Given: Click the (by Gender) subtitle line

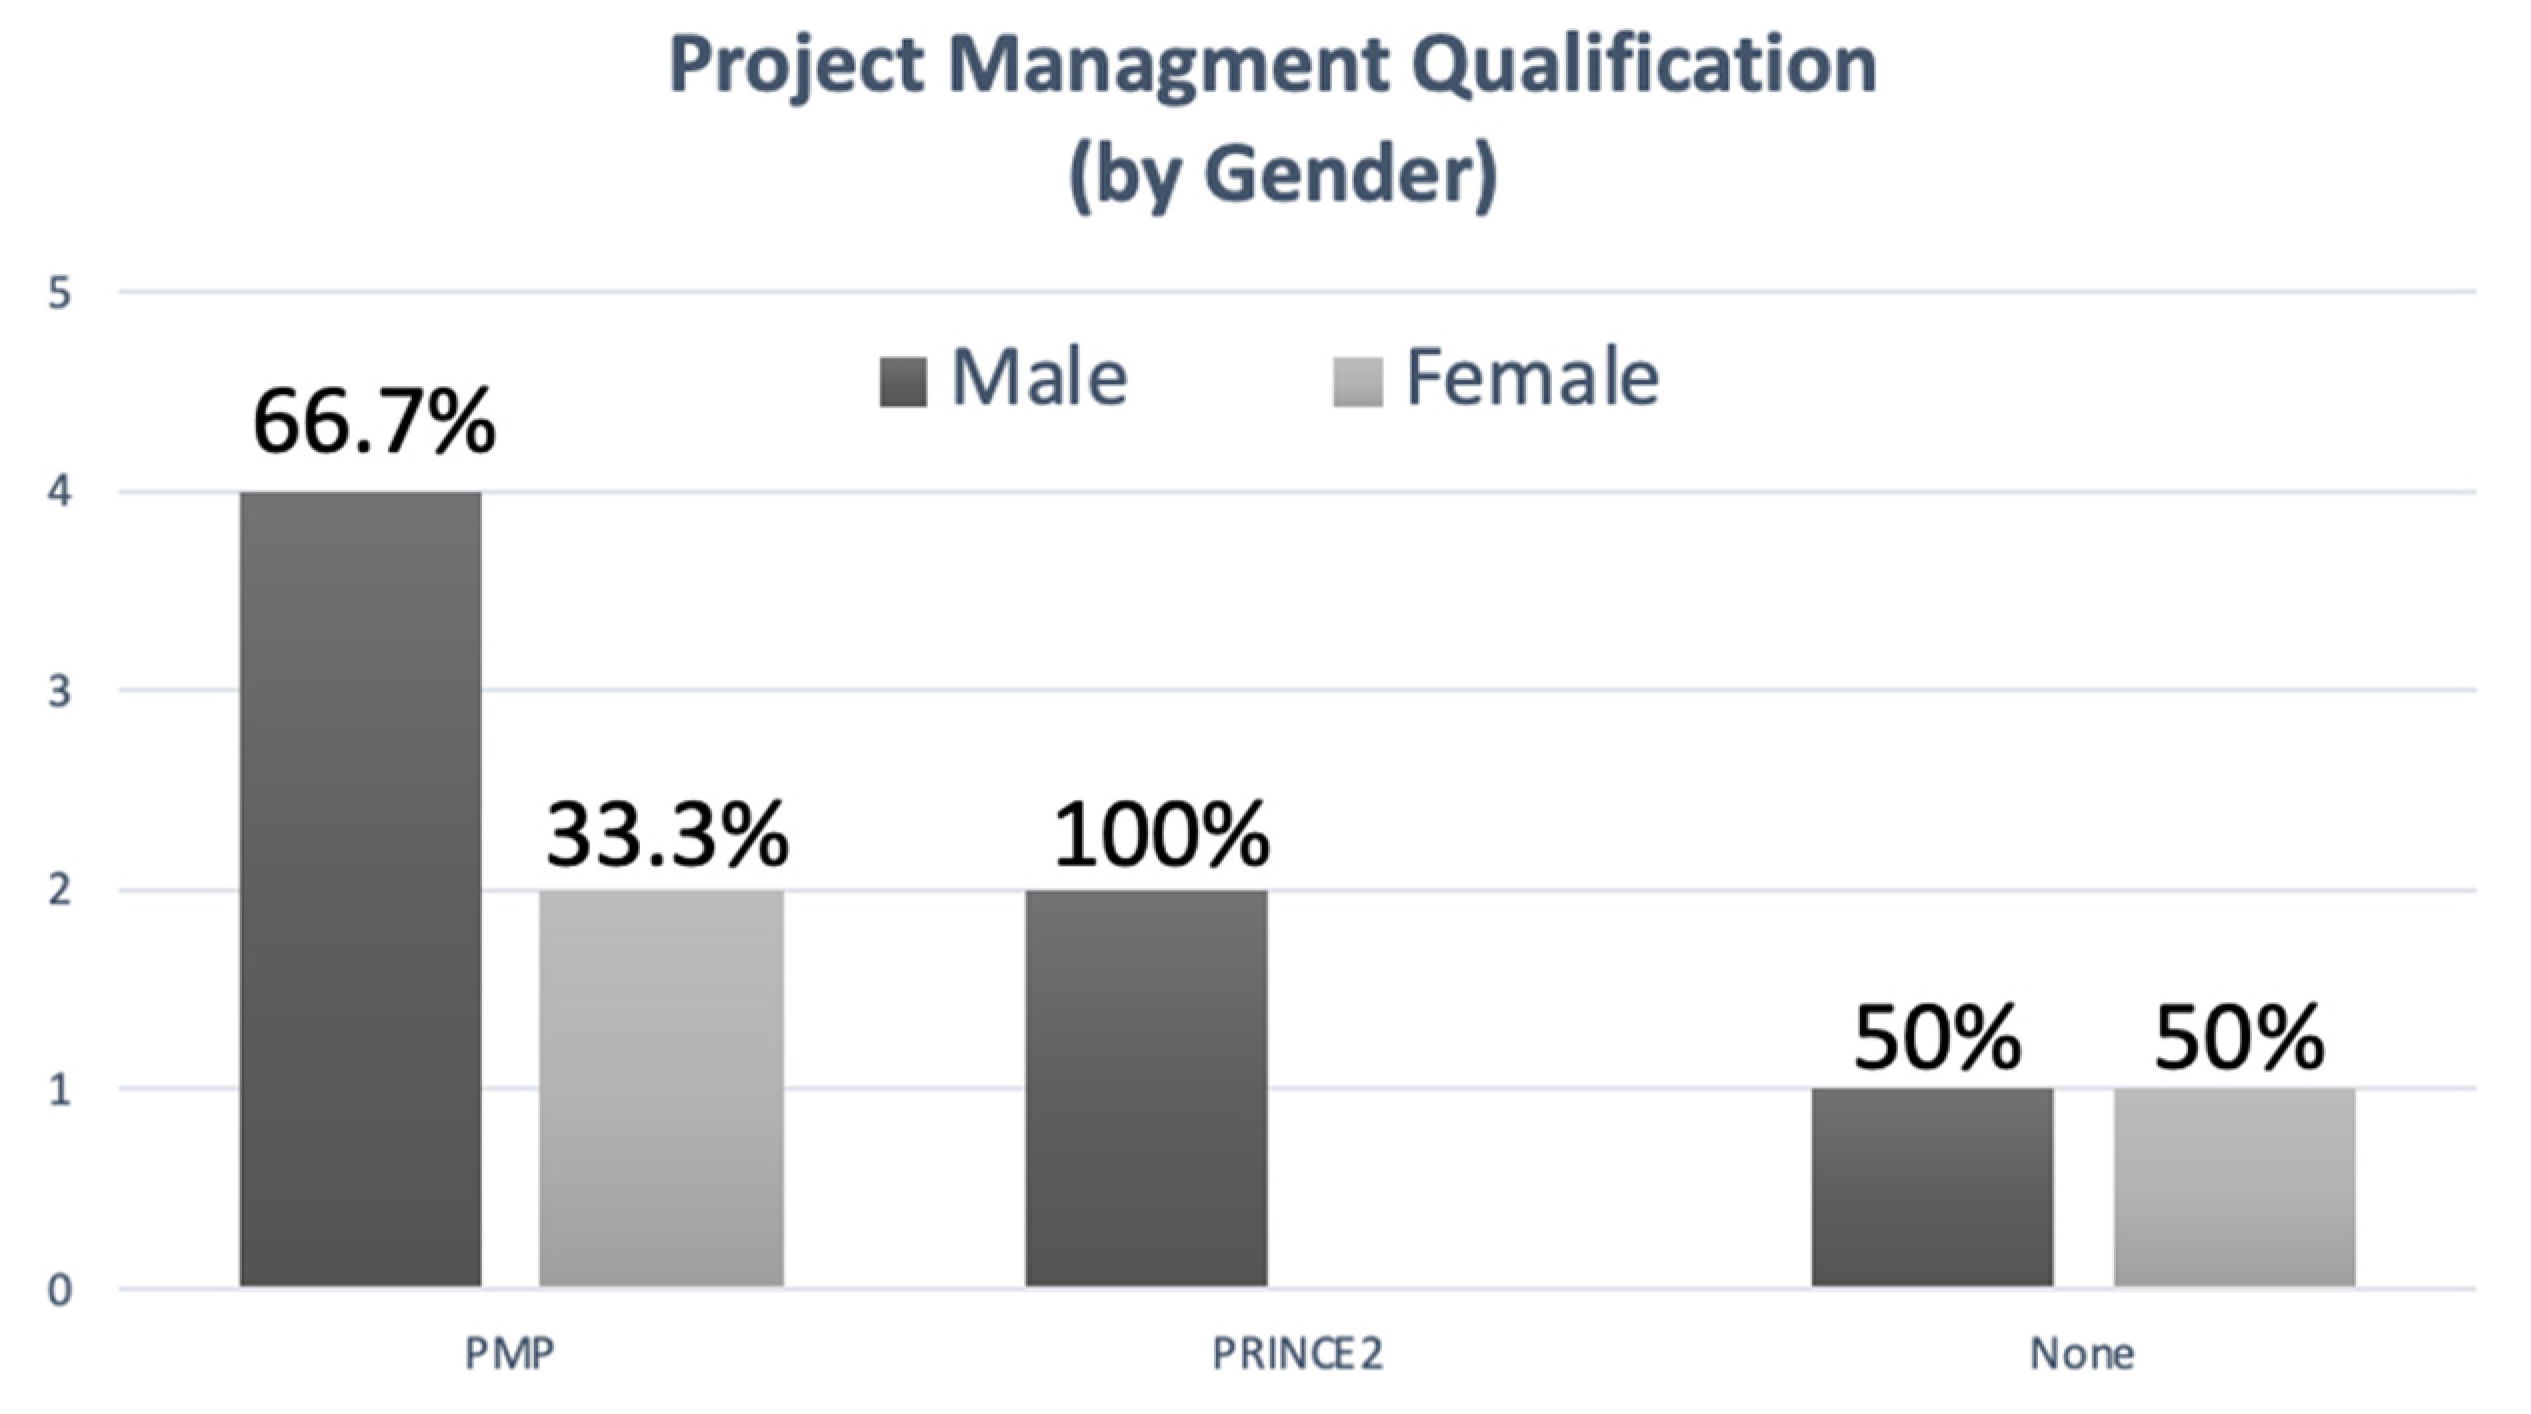Looking at the screenshot, I should coord(1282,175).
